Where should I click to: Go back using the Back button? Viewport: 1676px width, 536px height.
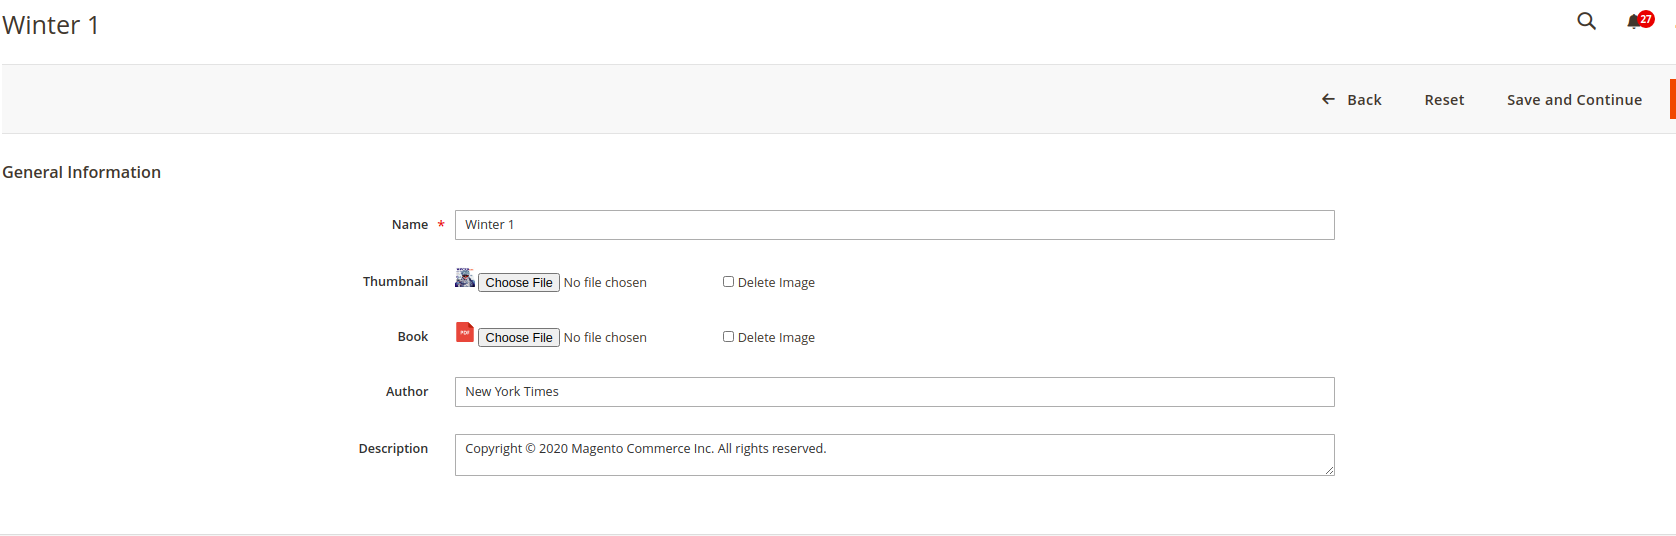[1352, 100]
